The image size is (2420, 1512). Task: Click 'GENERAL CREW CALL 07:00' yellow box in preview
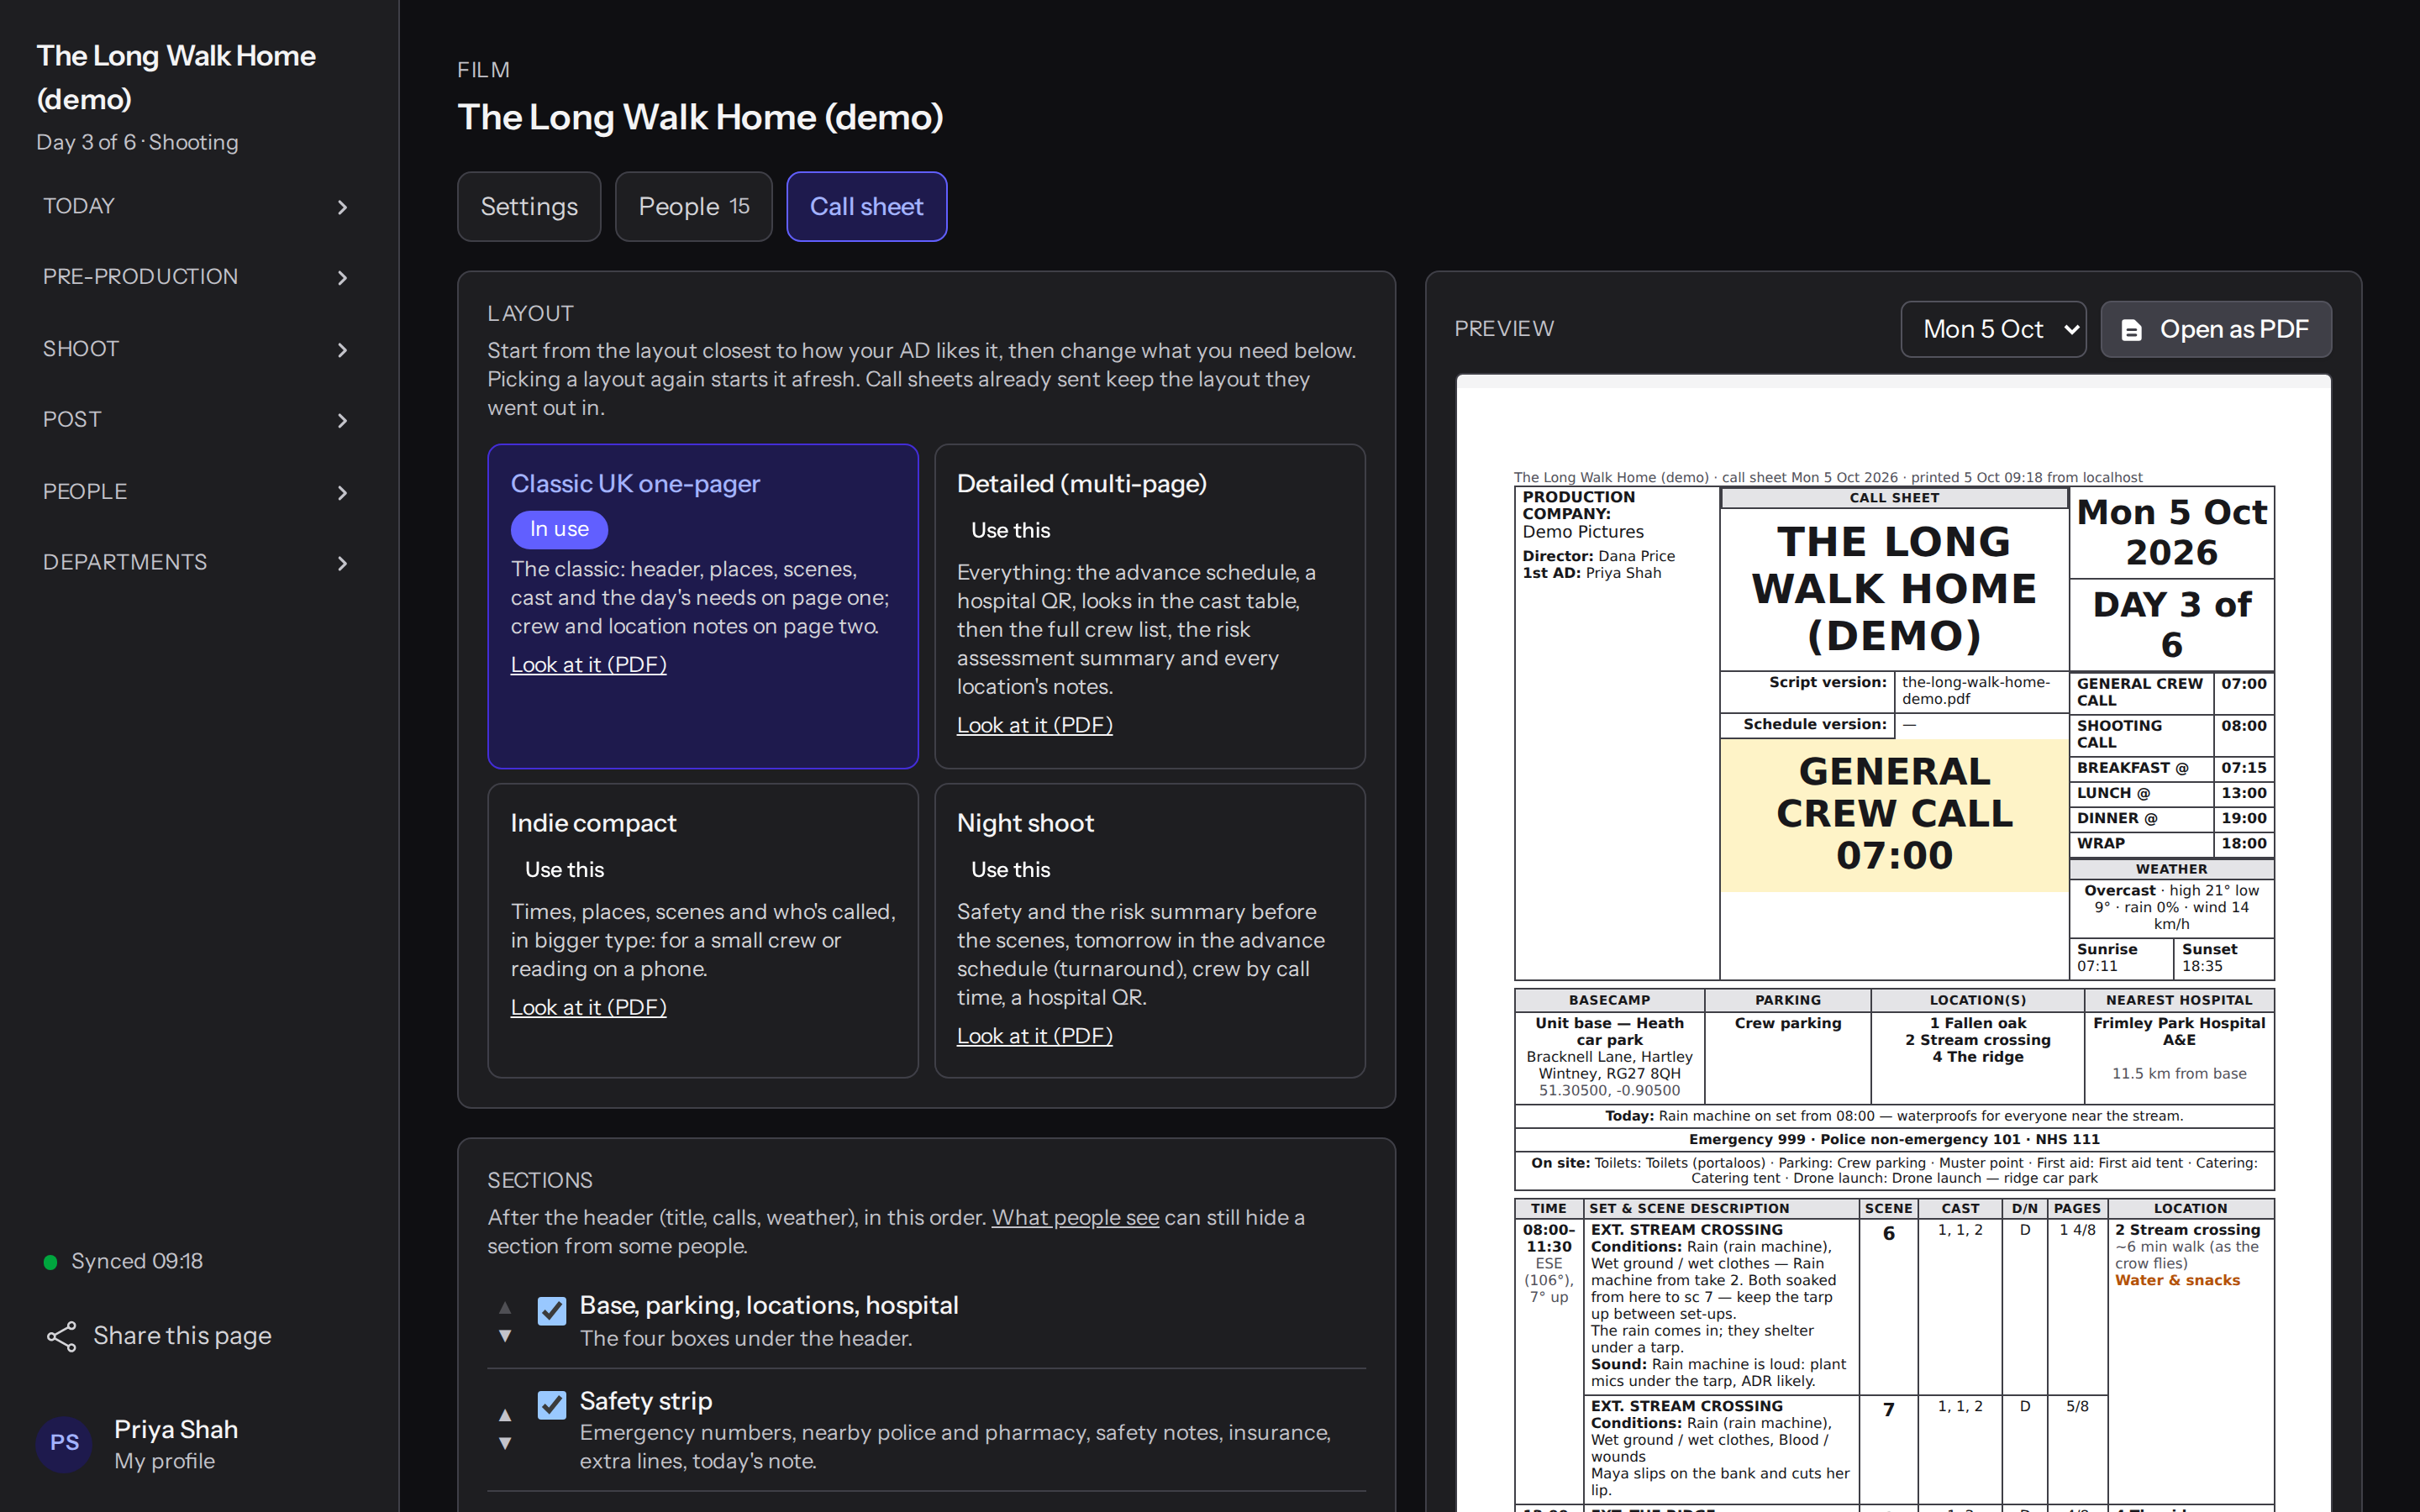(1894, 814)
